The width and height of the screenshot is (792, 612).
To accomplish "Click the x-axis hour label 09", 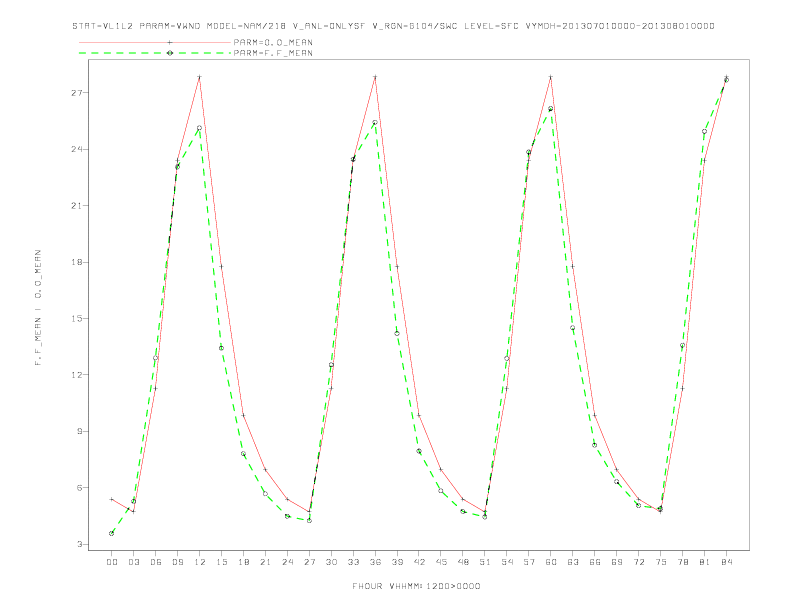I will pyautogui.click(x=177, y=562).
